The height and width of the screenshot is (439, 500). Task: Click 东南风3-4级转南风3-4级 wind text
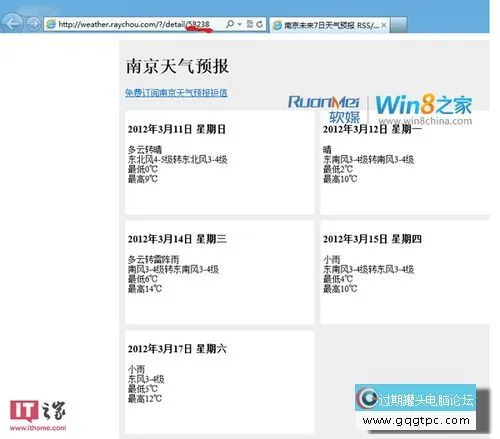pyautogui.click(x=368, y=159)
